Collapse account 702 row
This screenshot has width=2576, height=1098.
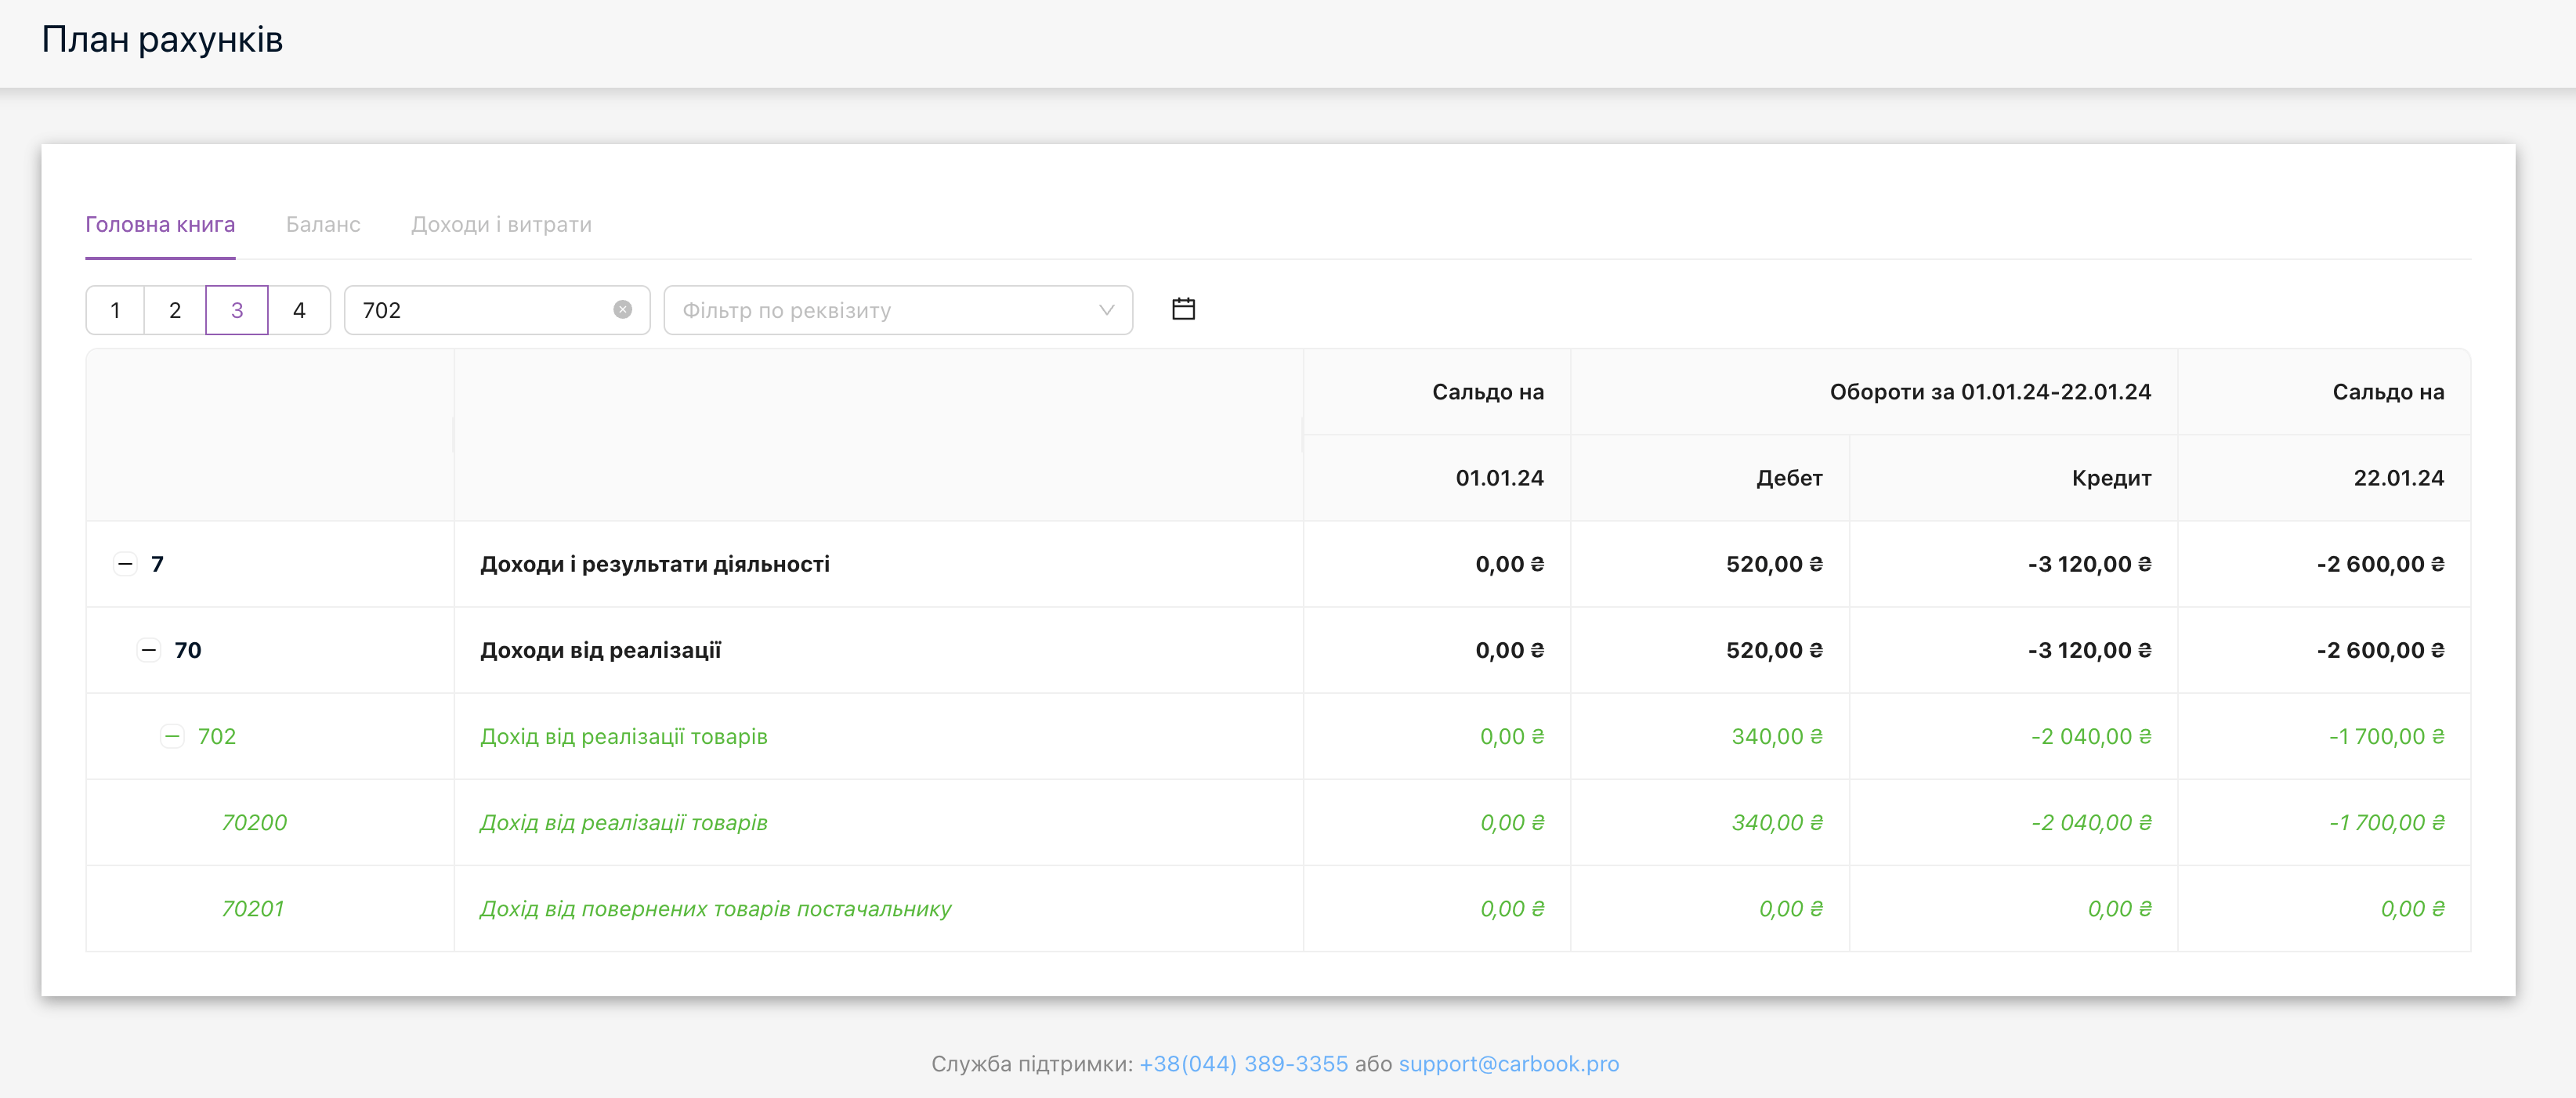172,737
